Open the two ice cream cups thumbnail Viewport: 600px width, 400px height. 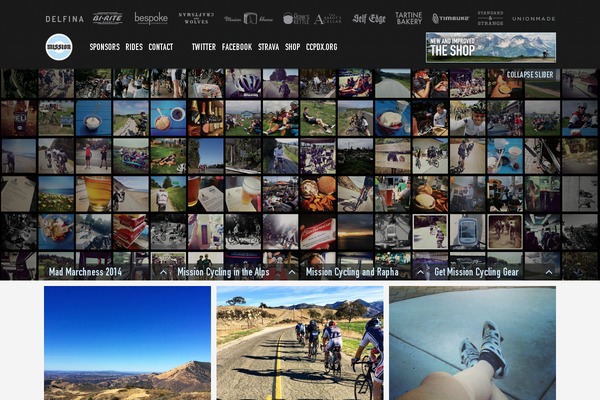(505, 156)
